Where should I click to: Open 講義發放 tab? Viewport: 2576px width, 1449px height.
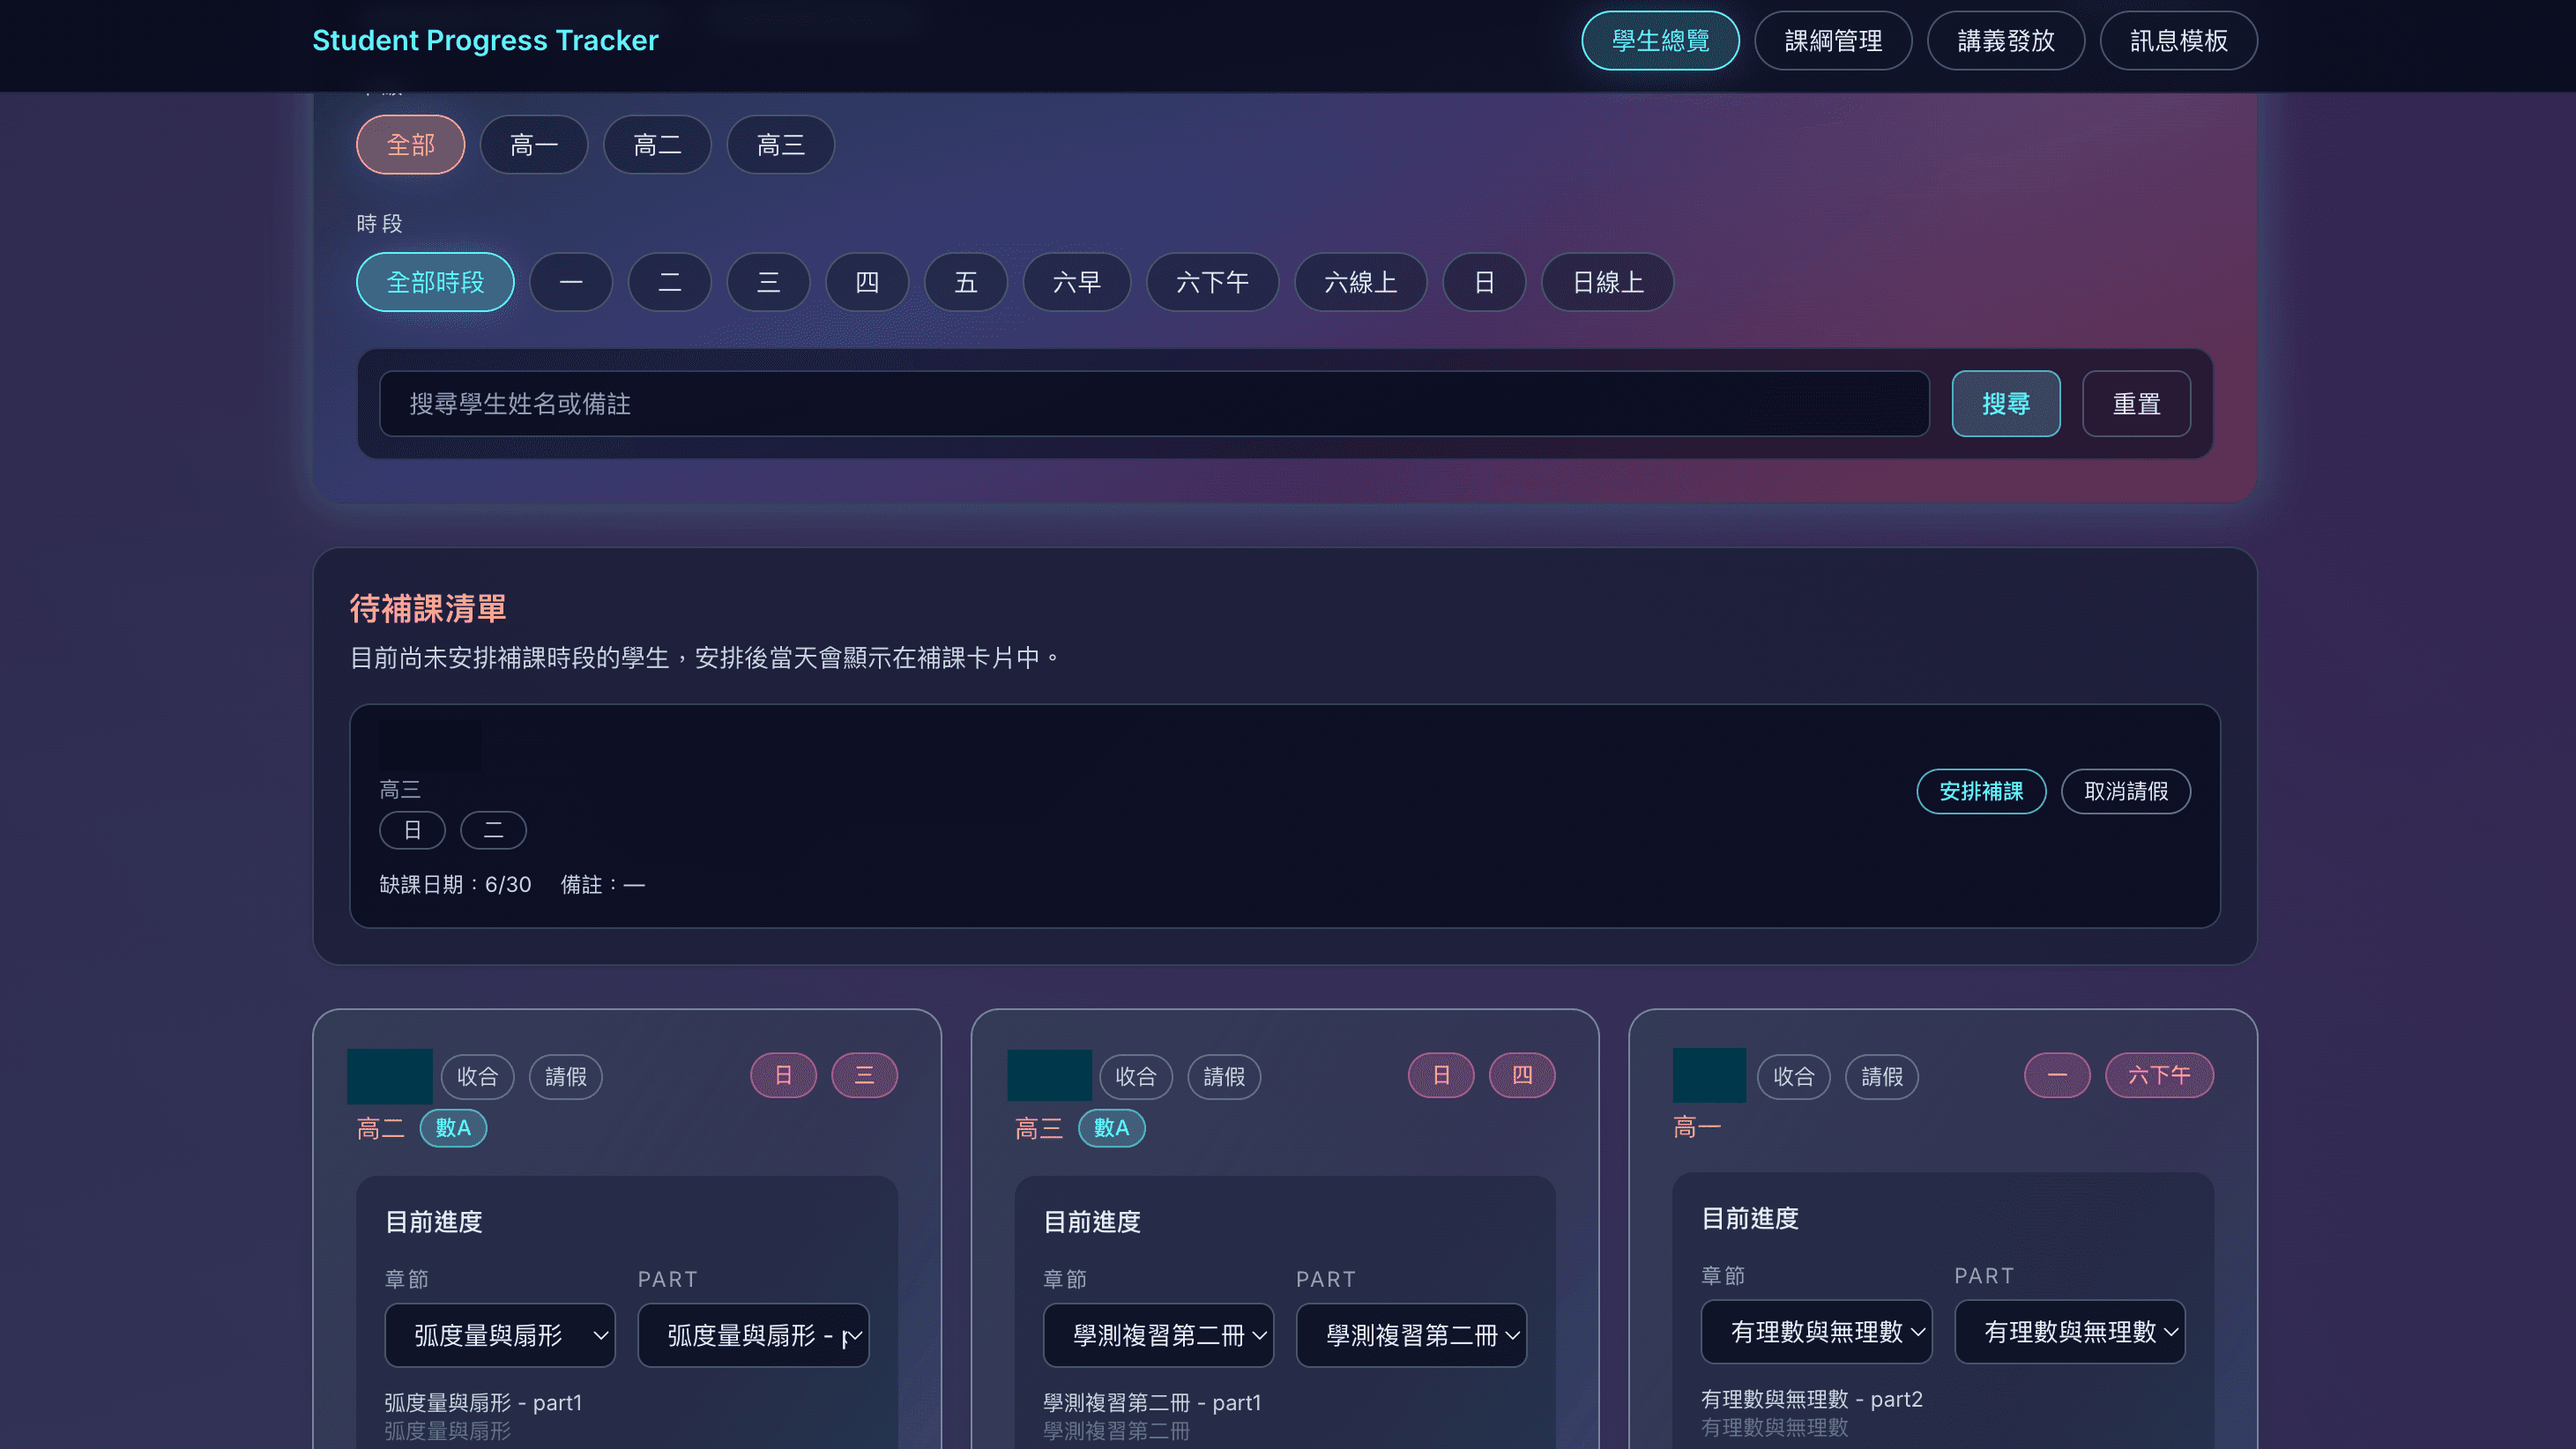[x=2006, y=41]
